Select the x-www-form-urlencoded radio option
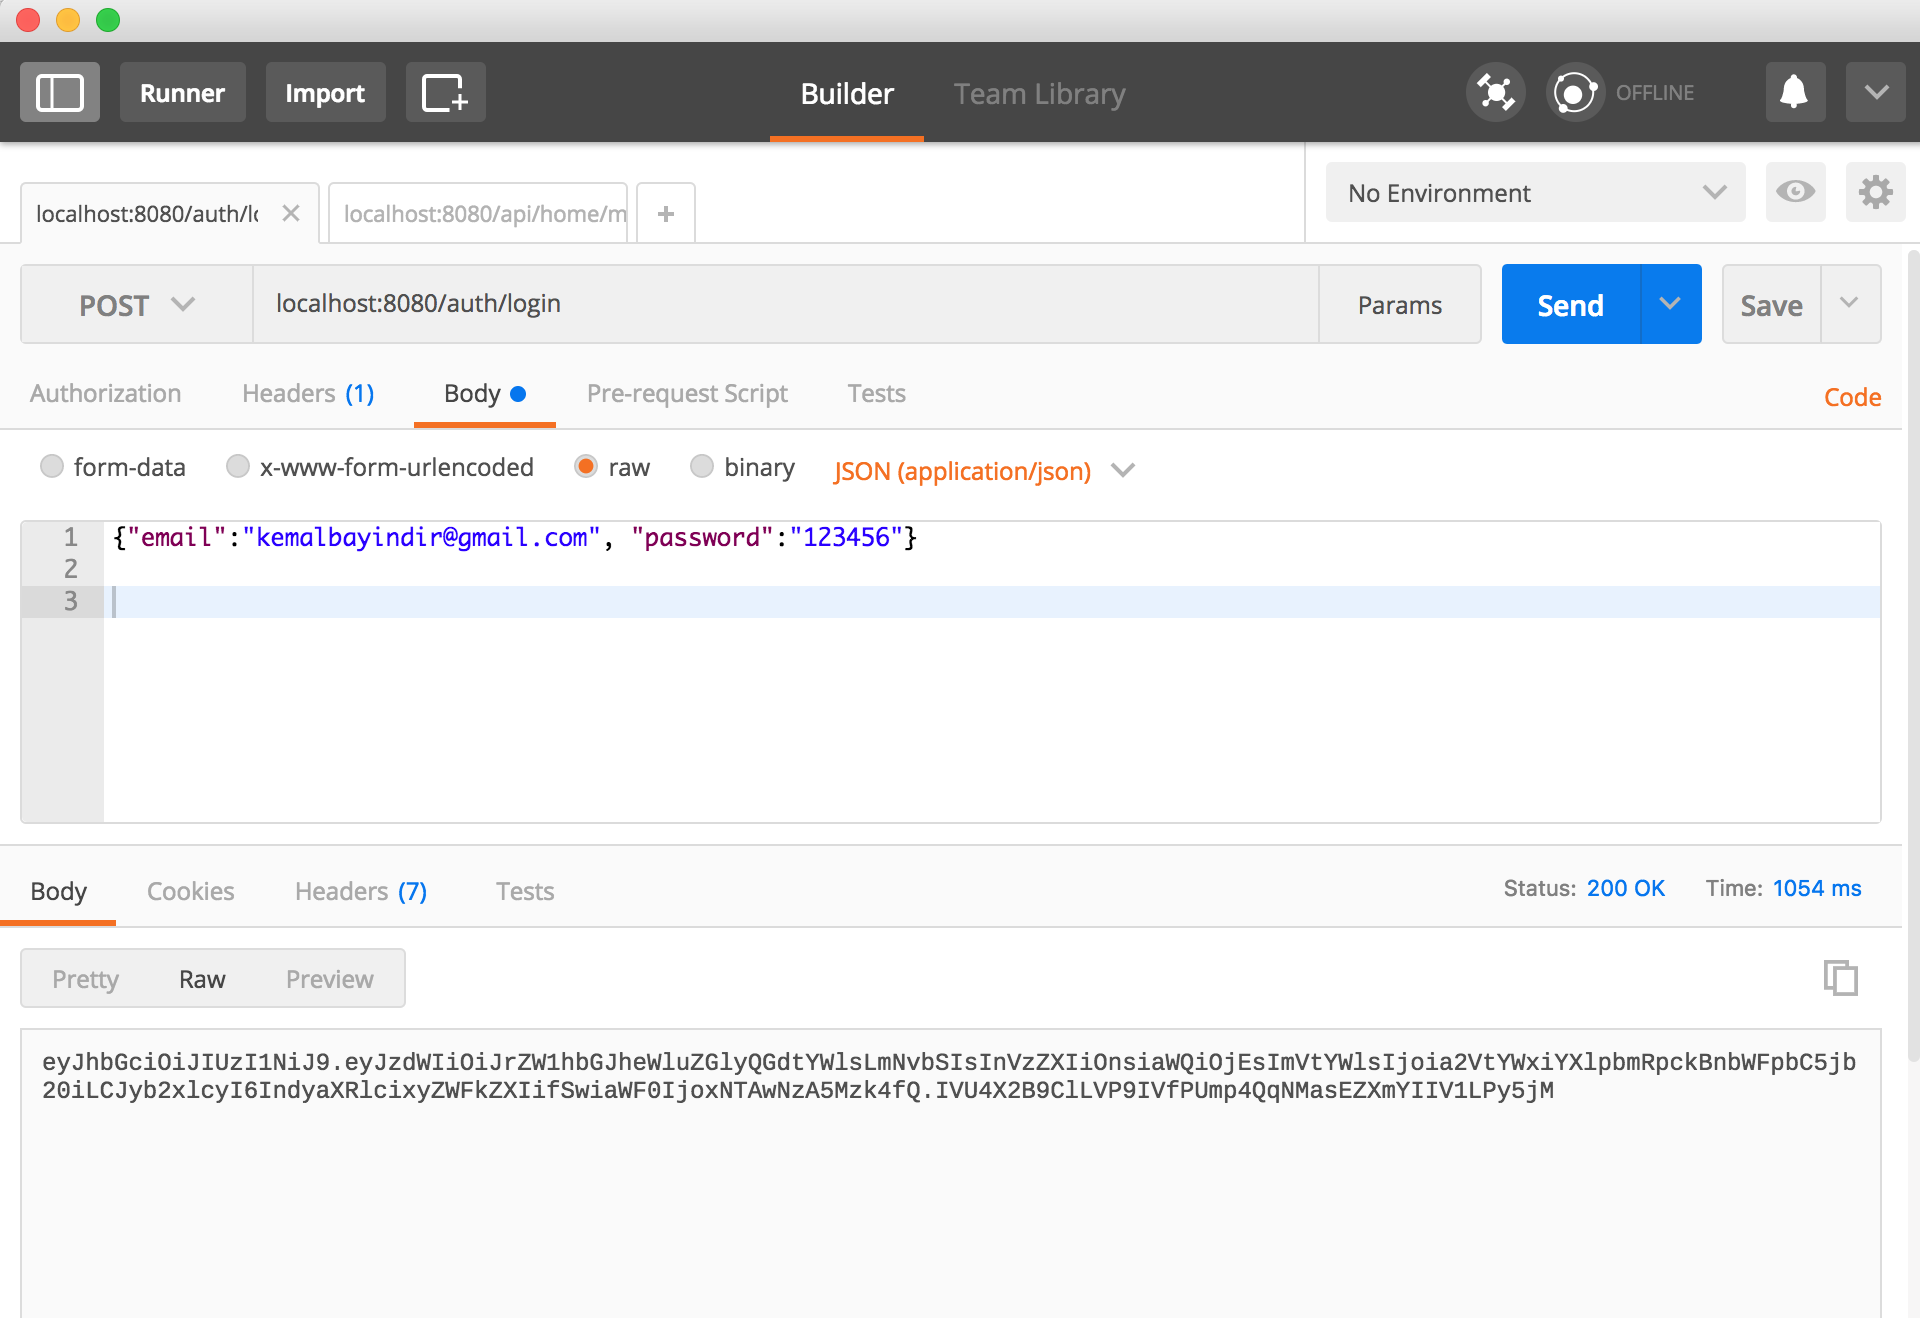The image size is (1920, 1318). click(x=238, y=466)
